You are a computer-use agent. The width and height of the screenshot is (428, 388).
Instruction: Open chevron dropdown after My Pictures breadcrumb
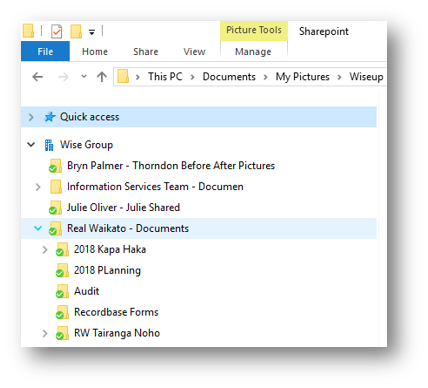(339, 77)
